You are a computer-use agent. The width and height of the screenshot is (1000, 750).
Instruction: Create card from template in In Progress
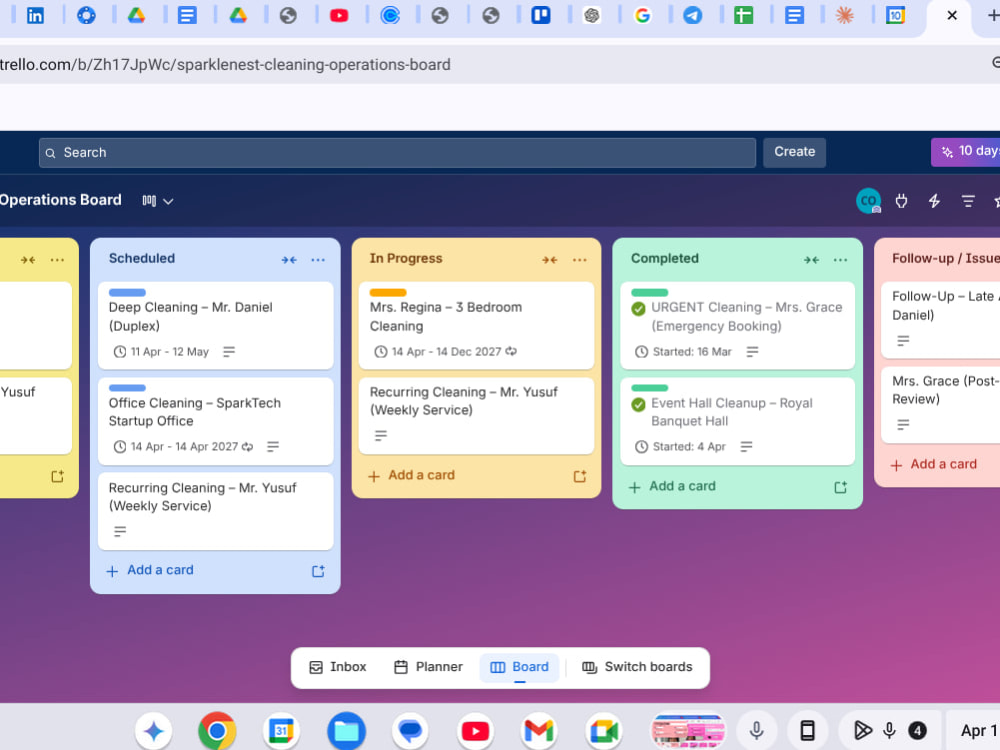tap(579, 476)
